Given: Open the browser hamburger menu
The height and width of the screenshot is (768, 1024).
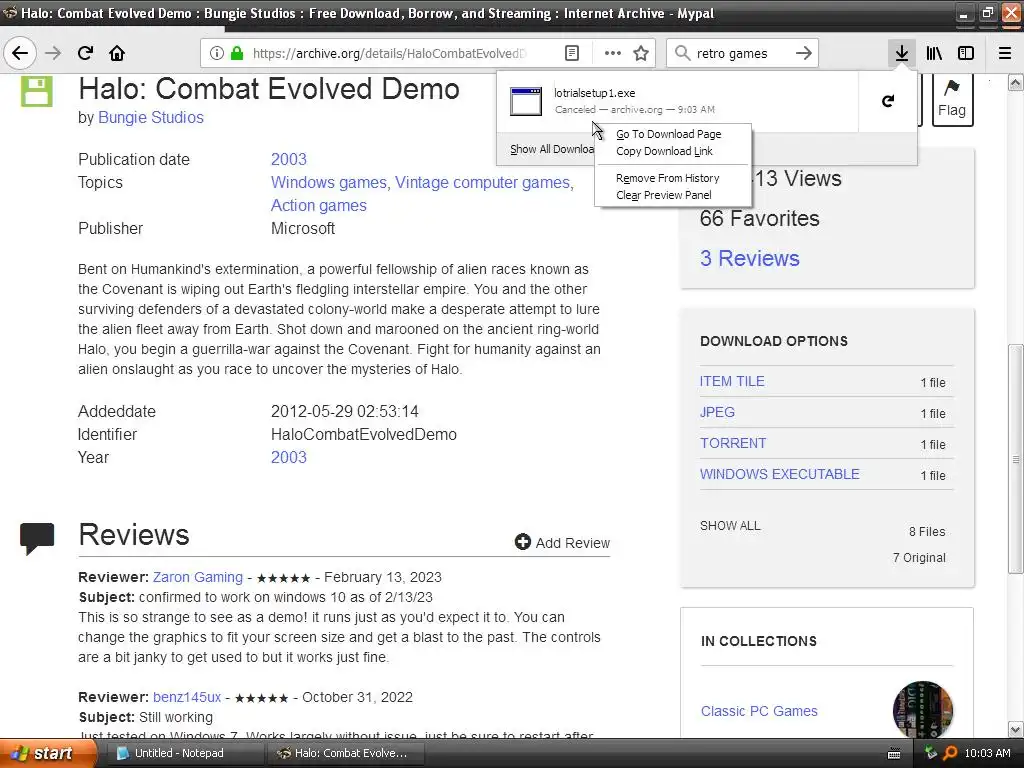Looking at the screenshot, I should (x=1005, y=53).
